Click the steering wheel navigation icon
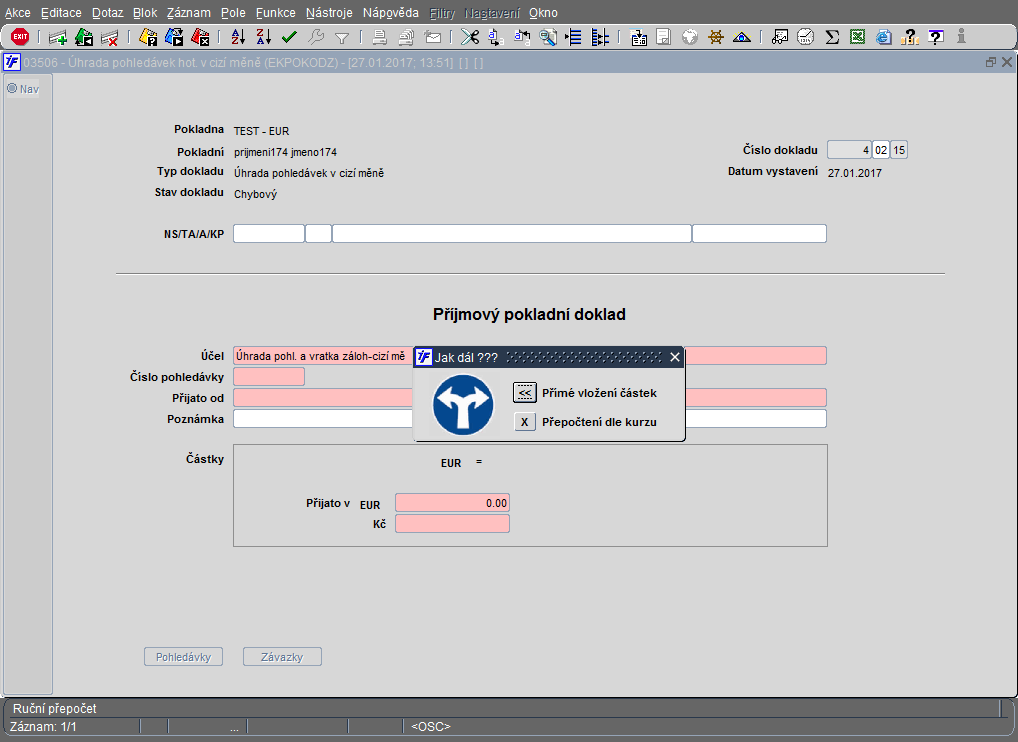Screen dimensions: 1018x742 point(715,38)
